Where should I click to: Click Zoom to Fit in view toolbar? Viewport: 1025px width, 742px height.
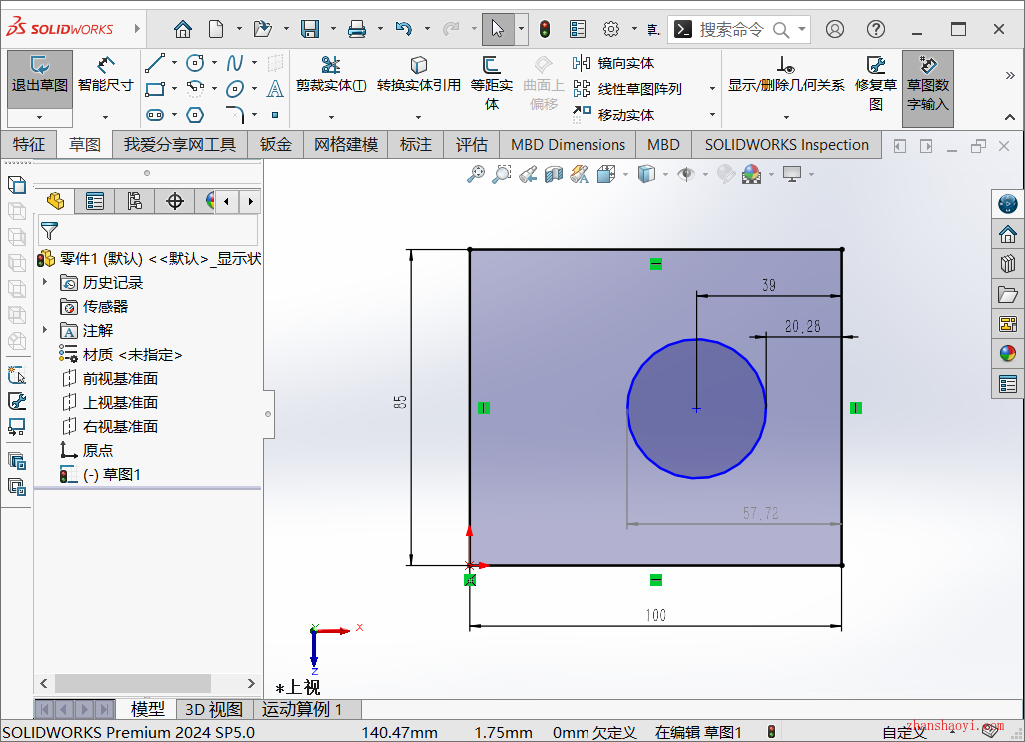(x=476, y=174)
